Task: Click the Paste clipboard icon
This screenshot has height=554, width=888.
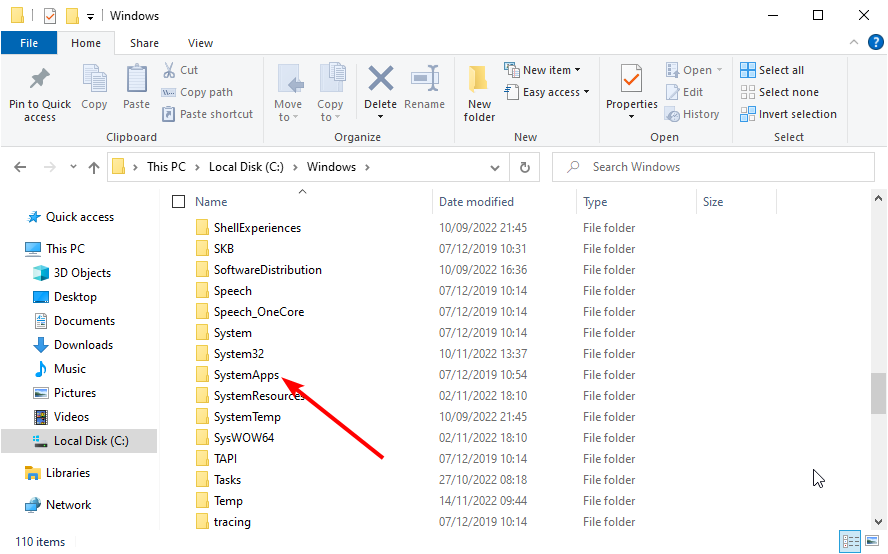Action: coord(136,78)
